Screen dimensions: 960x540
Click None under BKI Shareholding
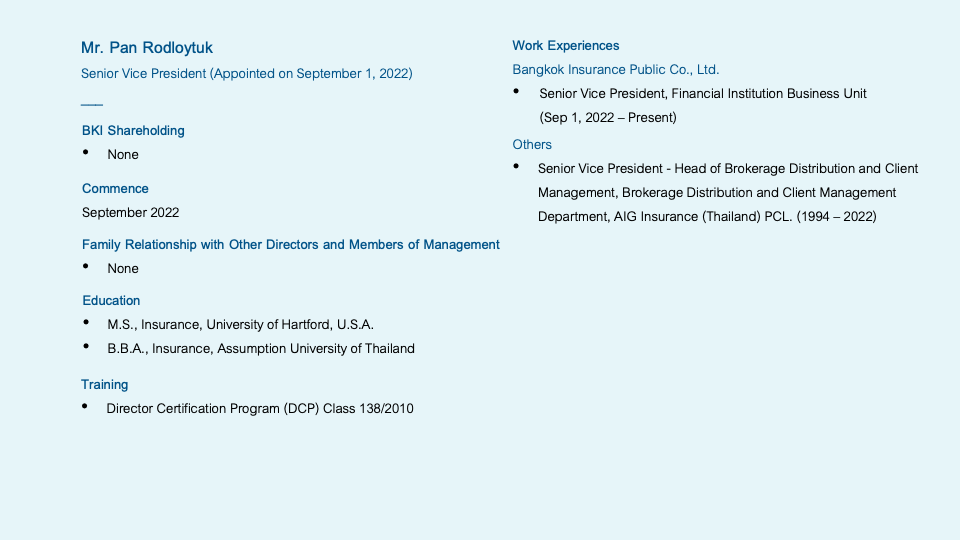click(123, 154)
